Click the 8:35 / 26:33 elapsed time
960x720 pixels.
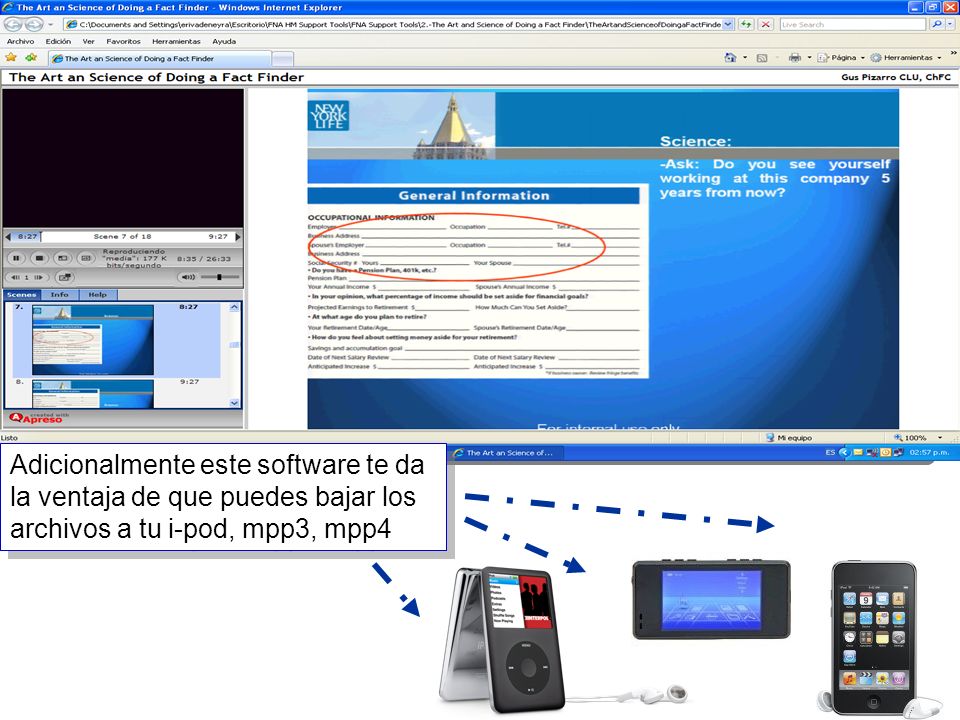pos(204,259)
